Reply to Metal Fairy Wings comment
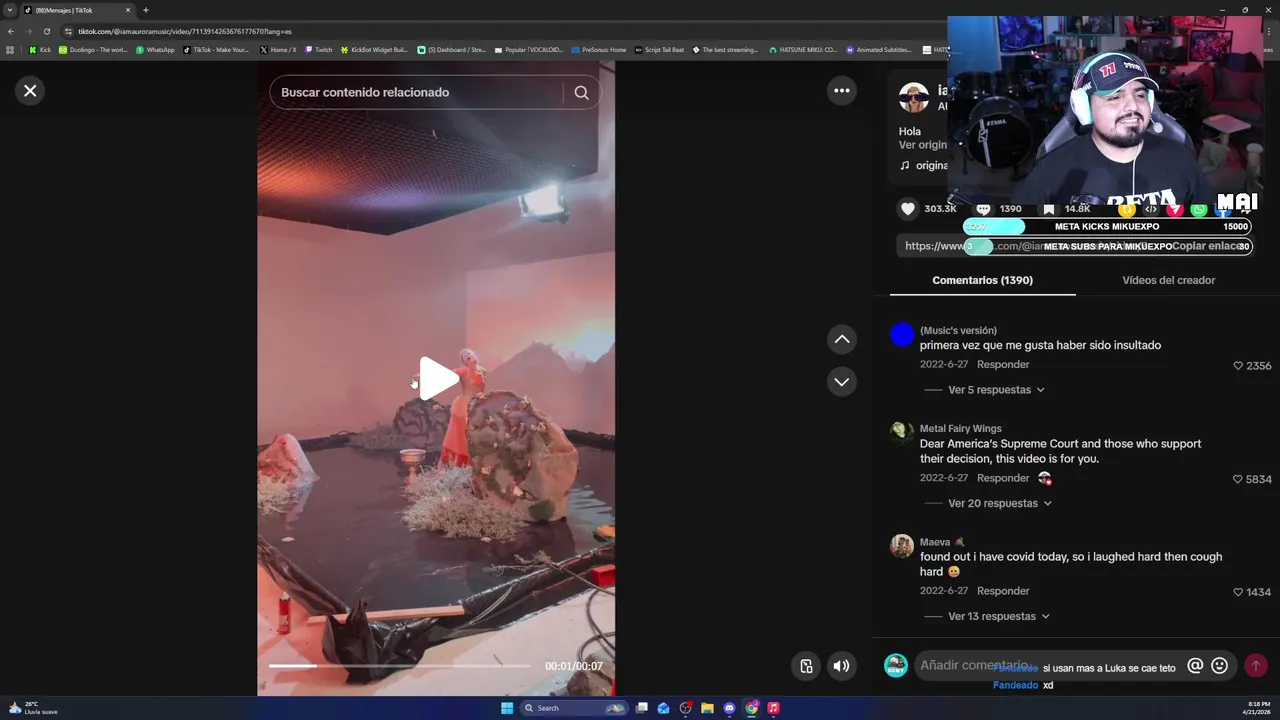This screenshot has width=1280, height=720. coord(1003,479)
